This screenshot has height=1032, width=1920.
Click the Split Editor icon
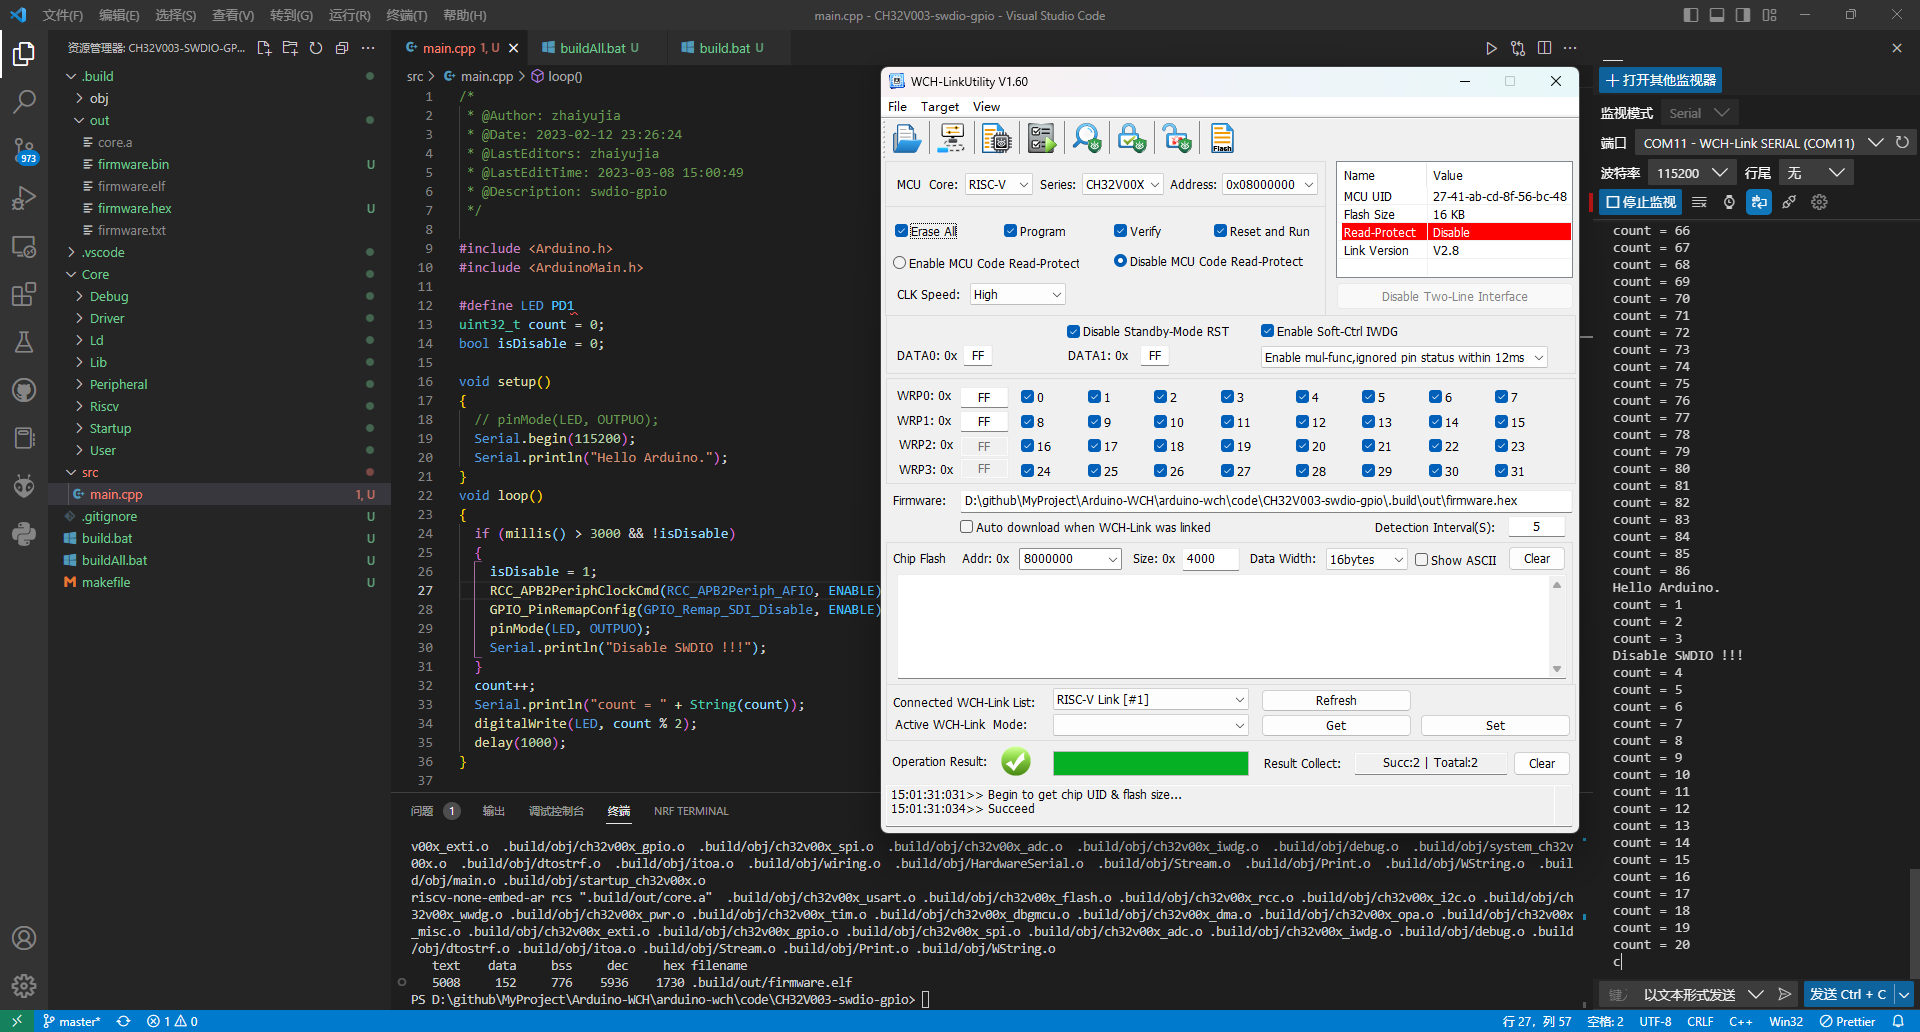1544,48
